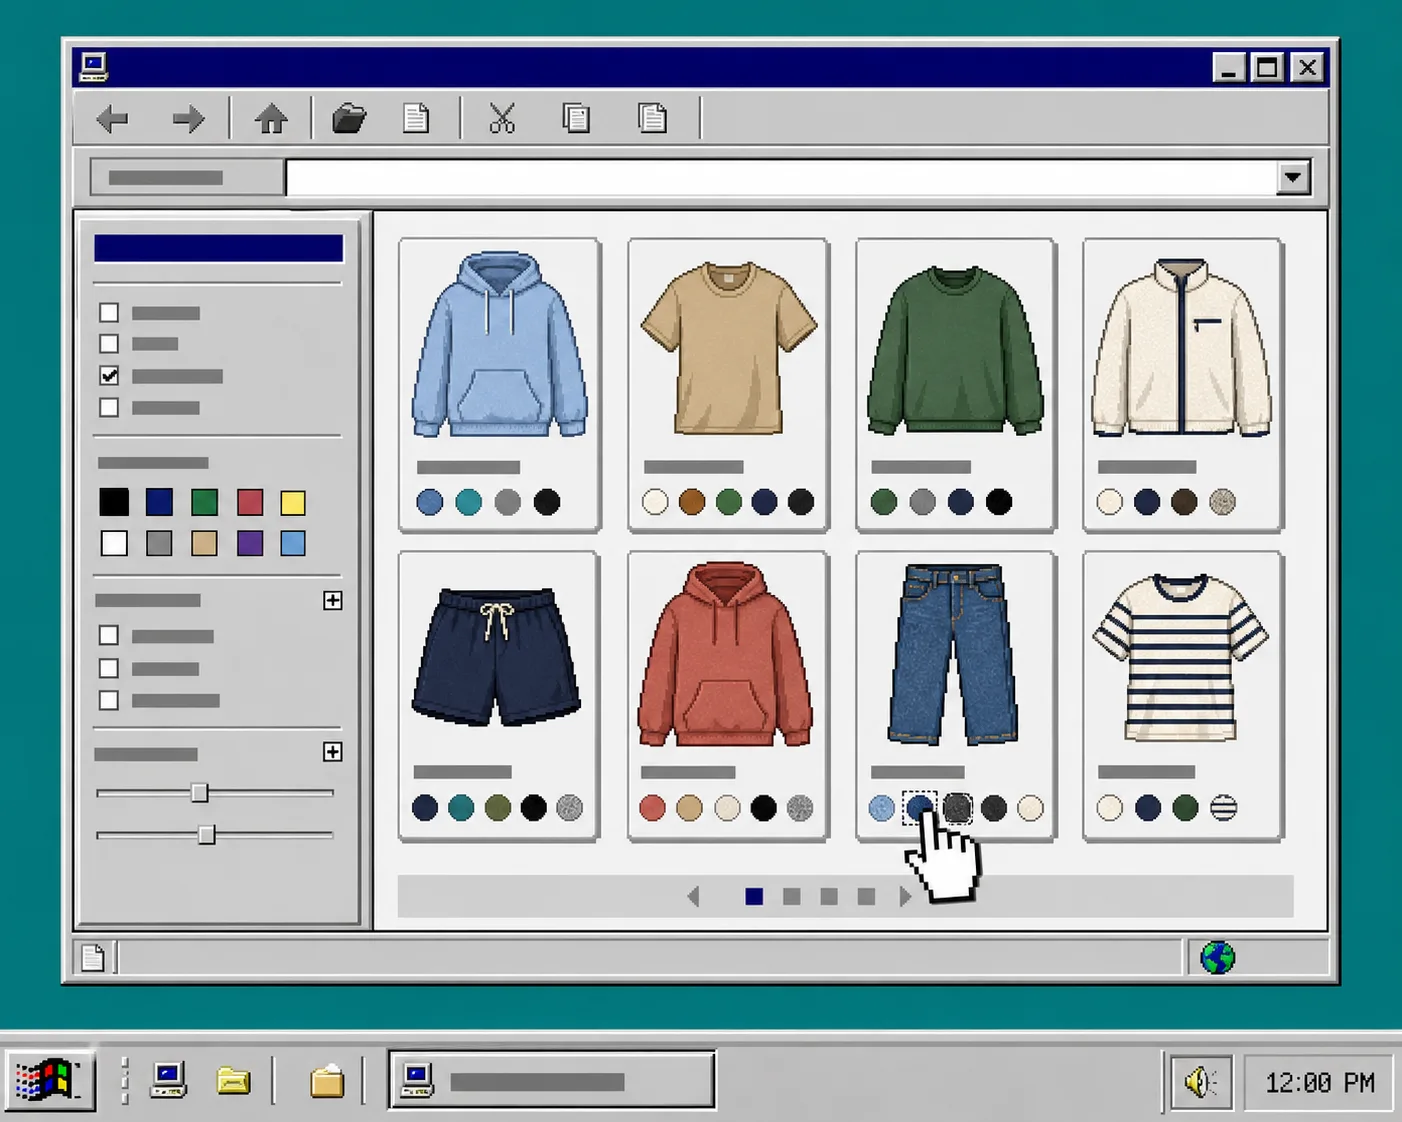
Task: Click the open folder quick-launch icon on the taskbar
Action: 233,1080
